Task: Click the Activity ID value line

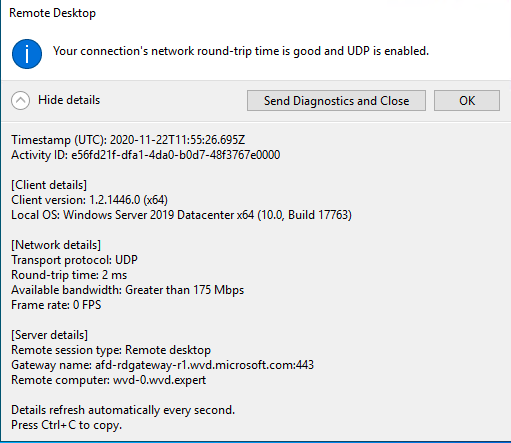Action: coord(146,155)
